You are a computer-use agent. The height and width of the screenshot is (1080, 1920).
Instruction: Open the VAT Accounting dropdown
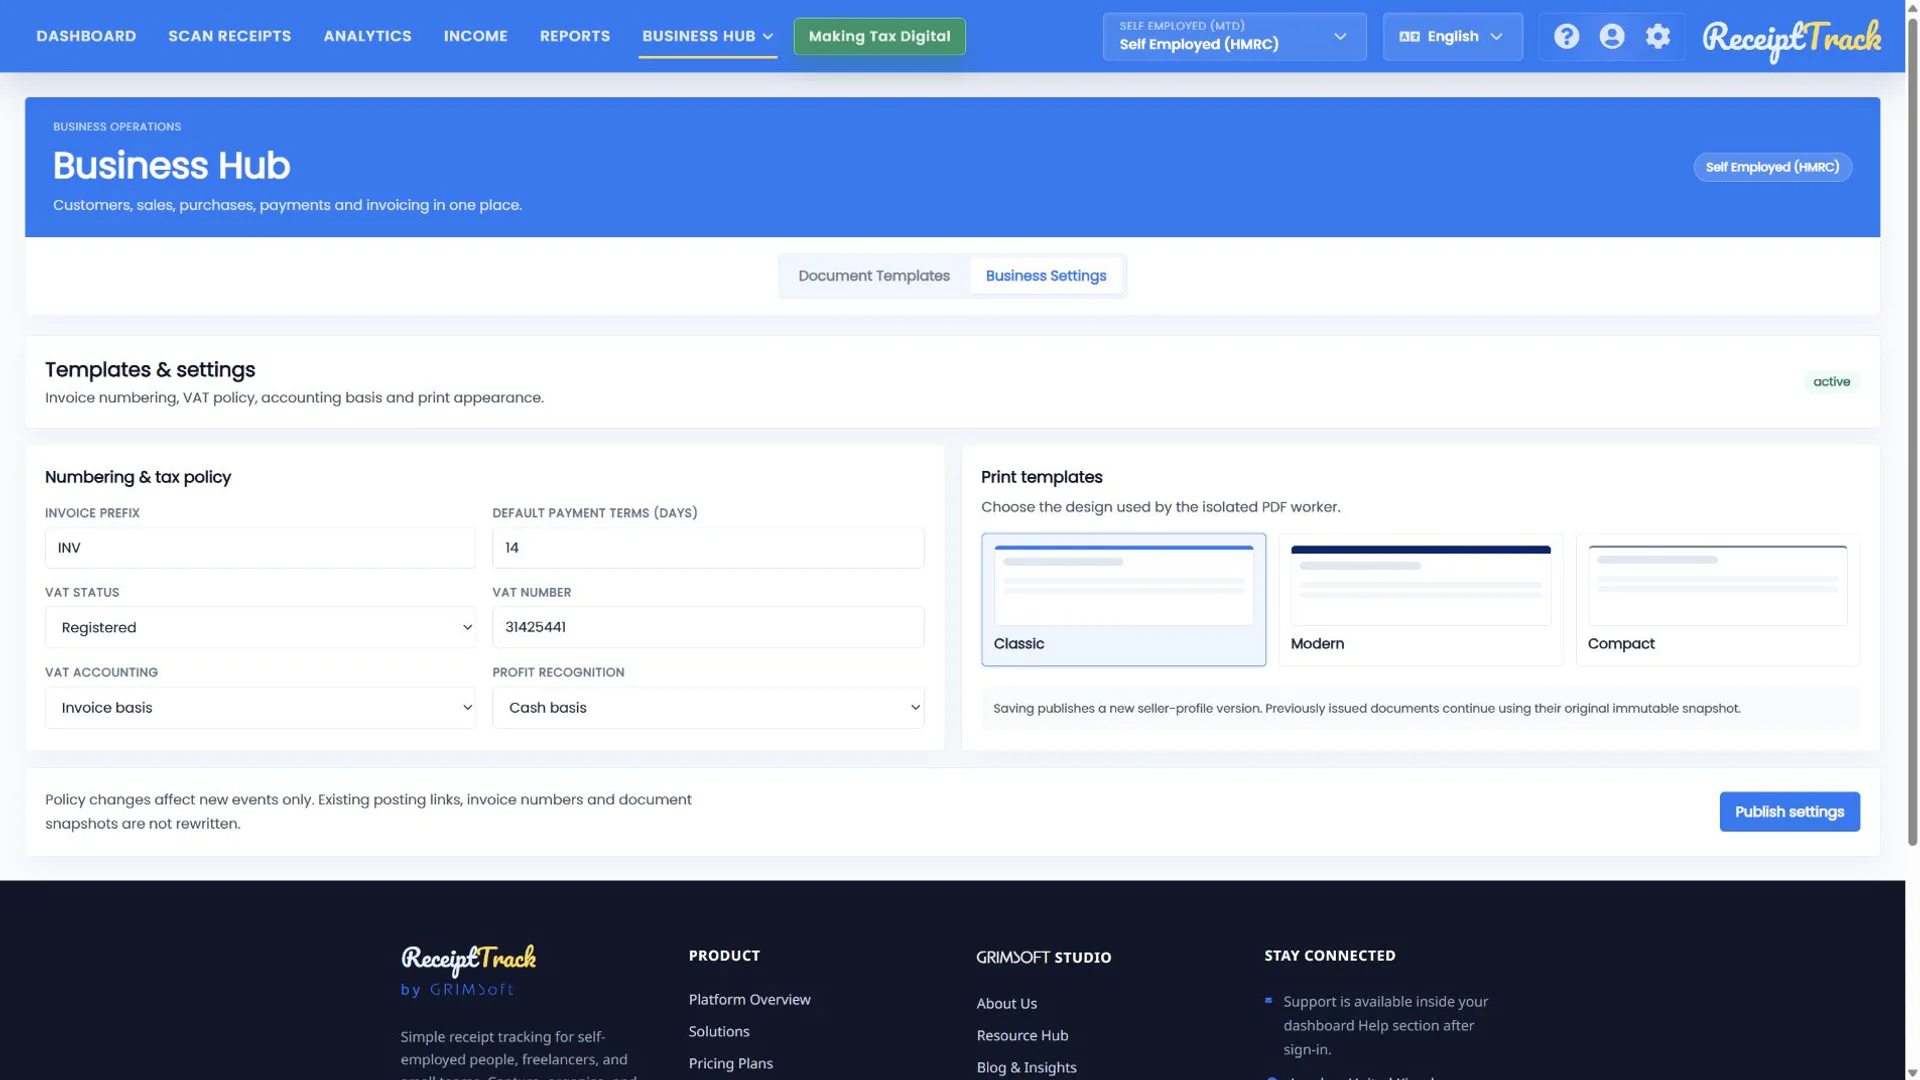pyautogui.click(x=260, y=708)
